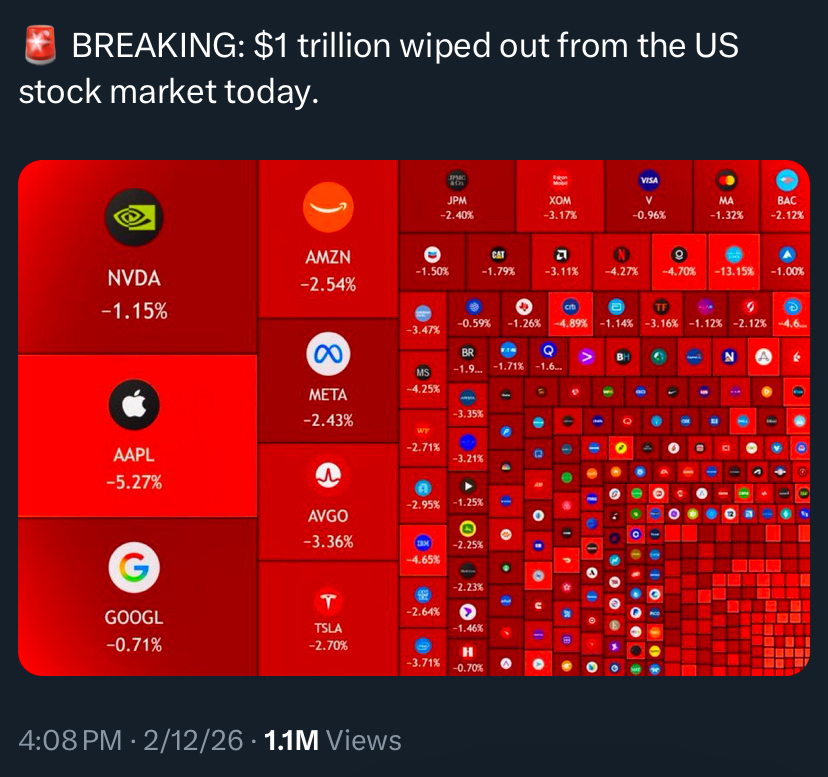Click the Visa logo icon

[x=649, y=181]
